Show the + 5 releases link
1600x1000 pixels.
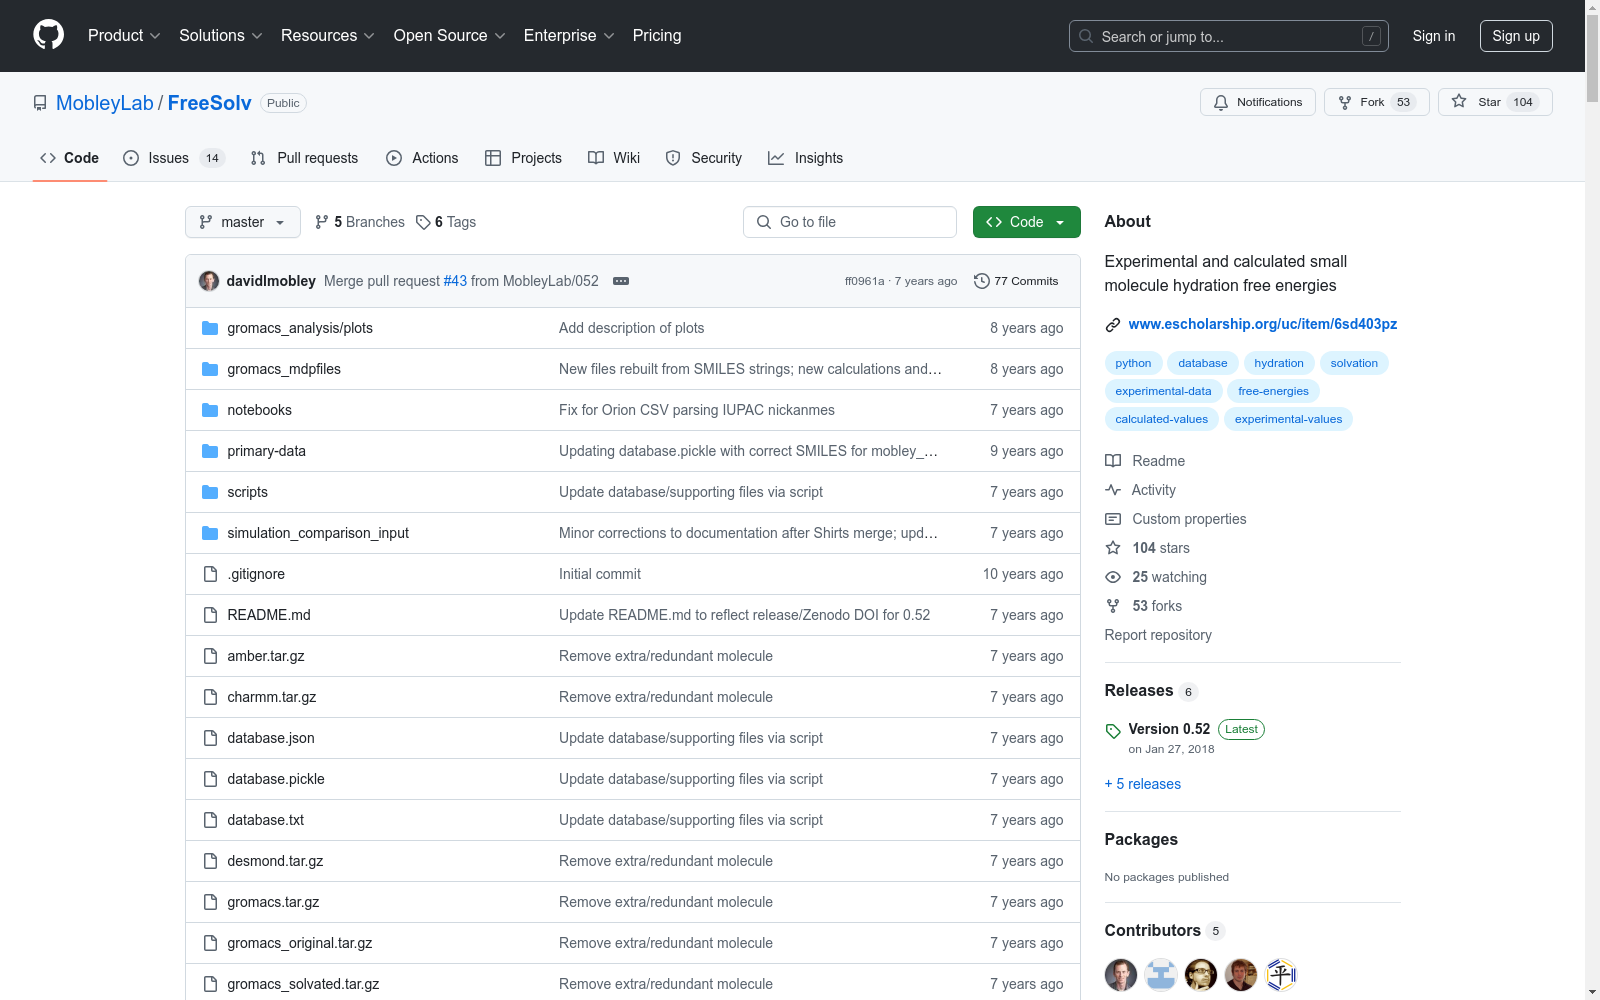tap(1143, 784)
